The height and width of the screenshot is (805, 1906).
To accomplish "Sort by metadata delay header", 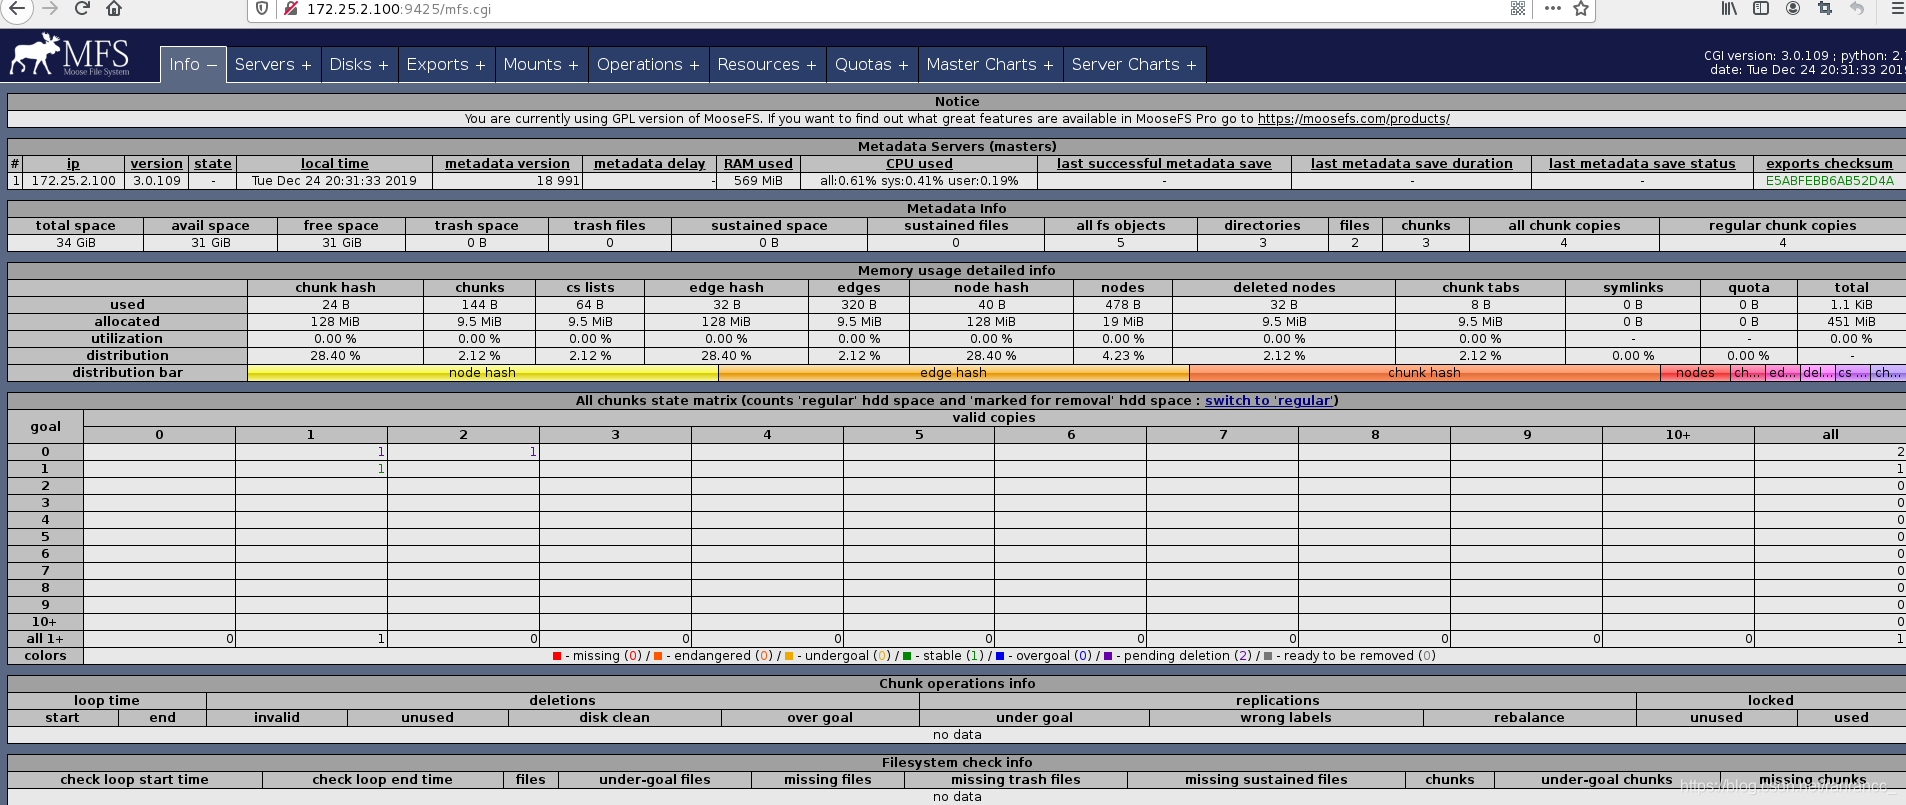I will tap(650, 164).
